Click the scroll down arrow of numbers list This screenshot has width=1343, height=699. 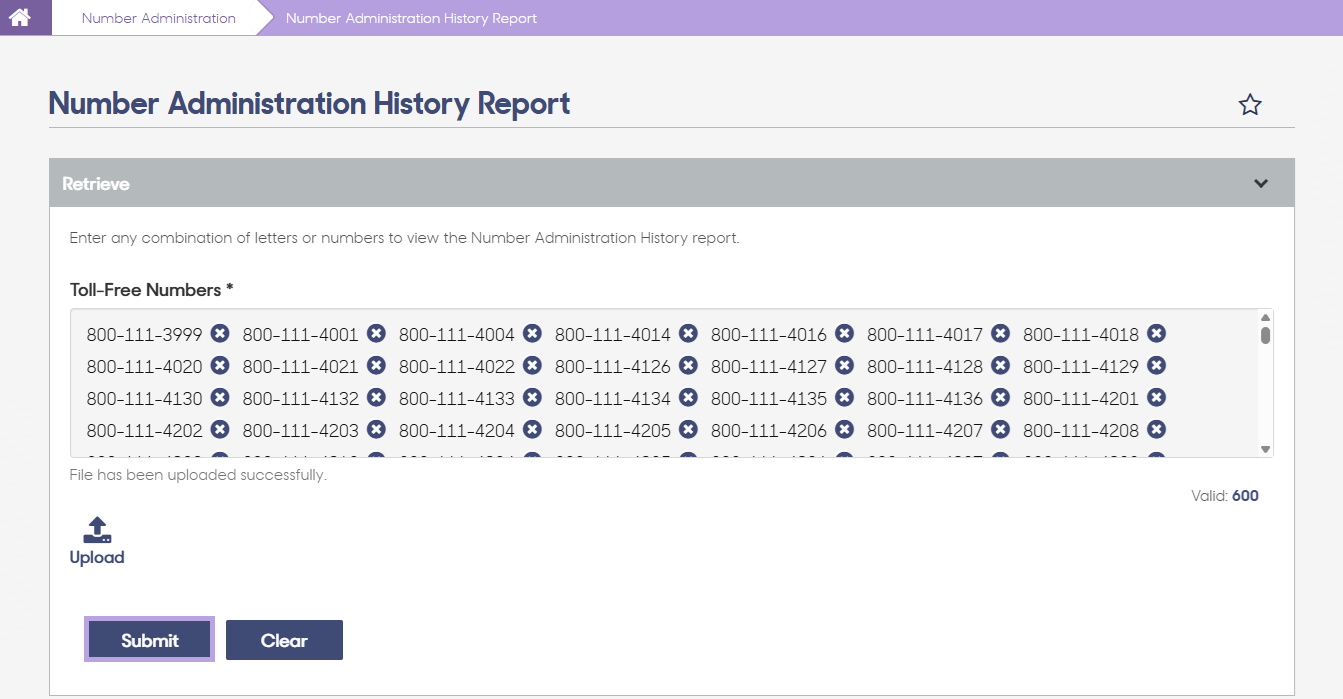[x=1266, y=449]
